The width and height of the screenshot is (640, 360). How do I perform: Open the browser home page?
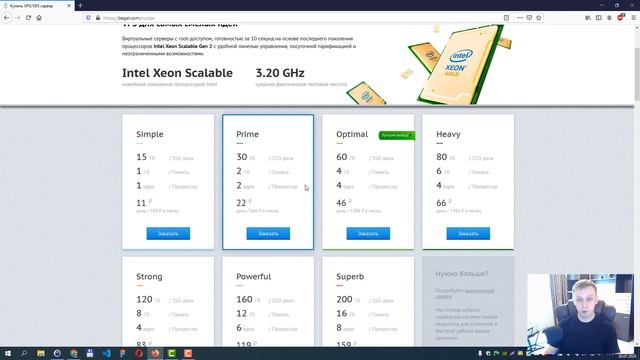tap(39, 18)
